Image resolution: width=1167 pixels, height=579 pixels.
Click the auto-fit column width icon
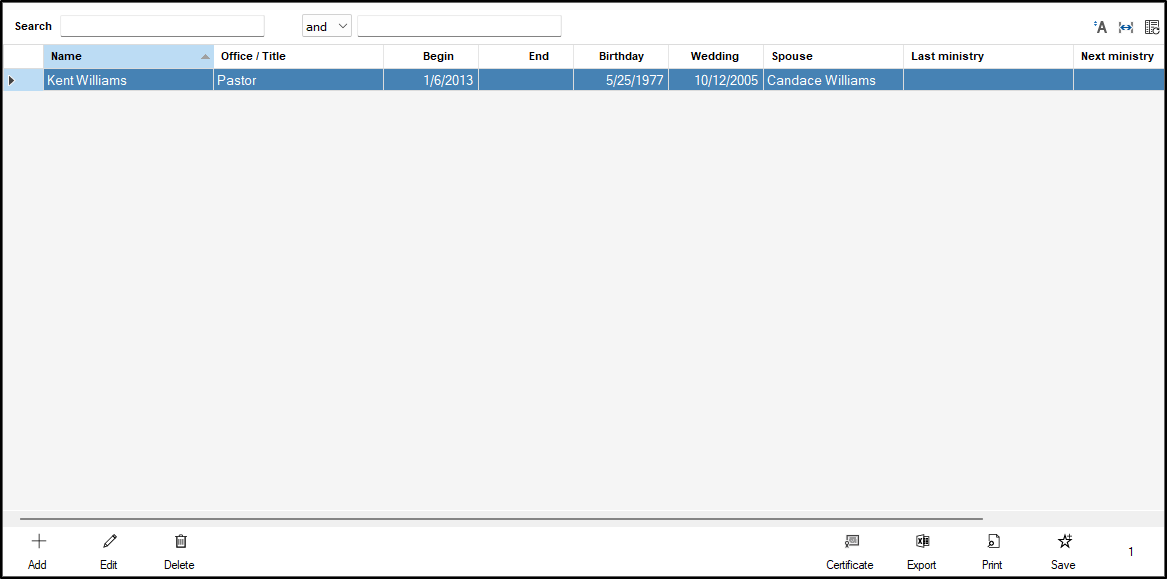[x=1126, y=27]
